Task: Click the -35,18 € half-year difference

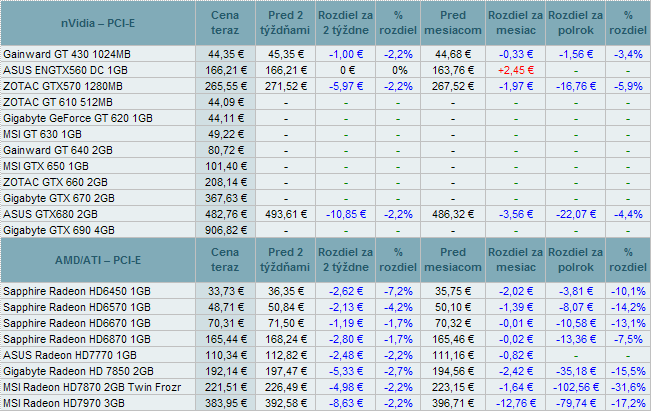Action: coord(575,371)
